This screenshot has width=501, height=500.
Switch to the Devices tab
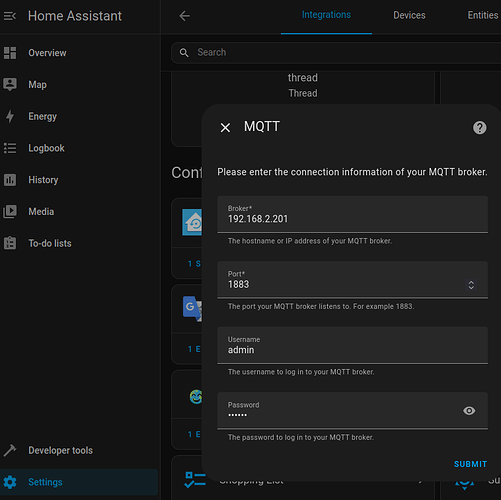(x=409, y=15)
